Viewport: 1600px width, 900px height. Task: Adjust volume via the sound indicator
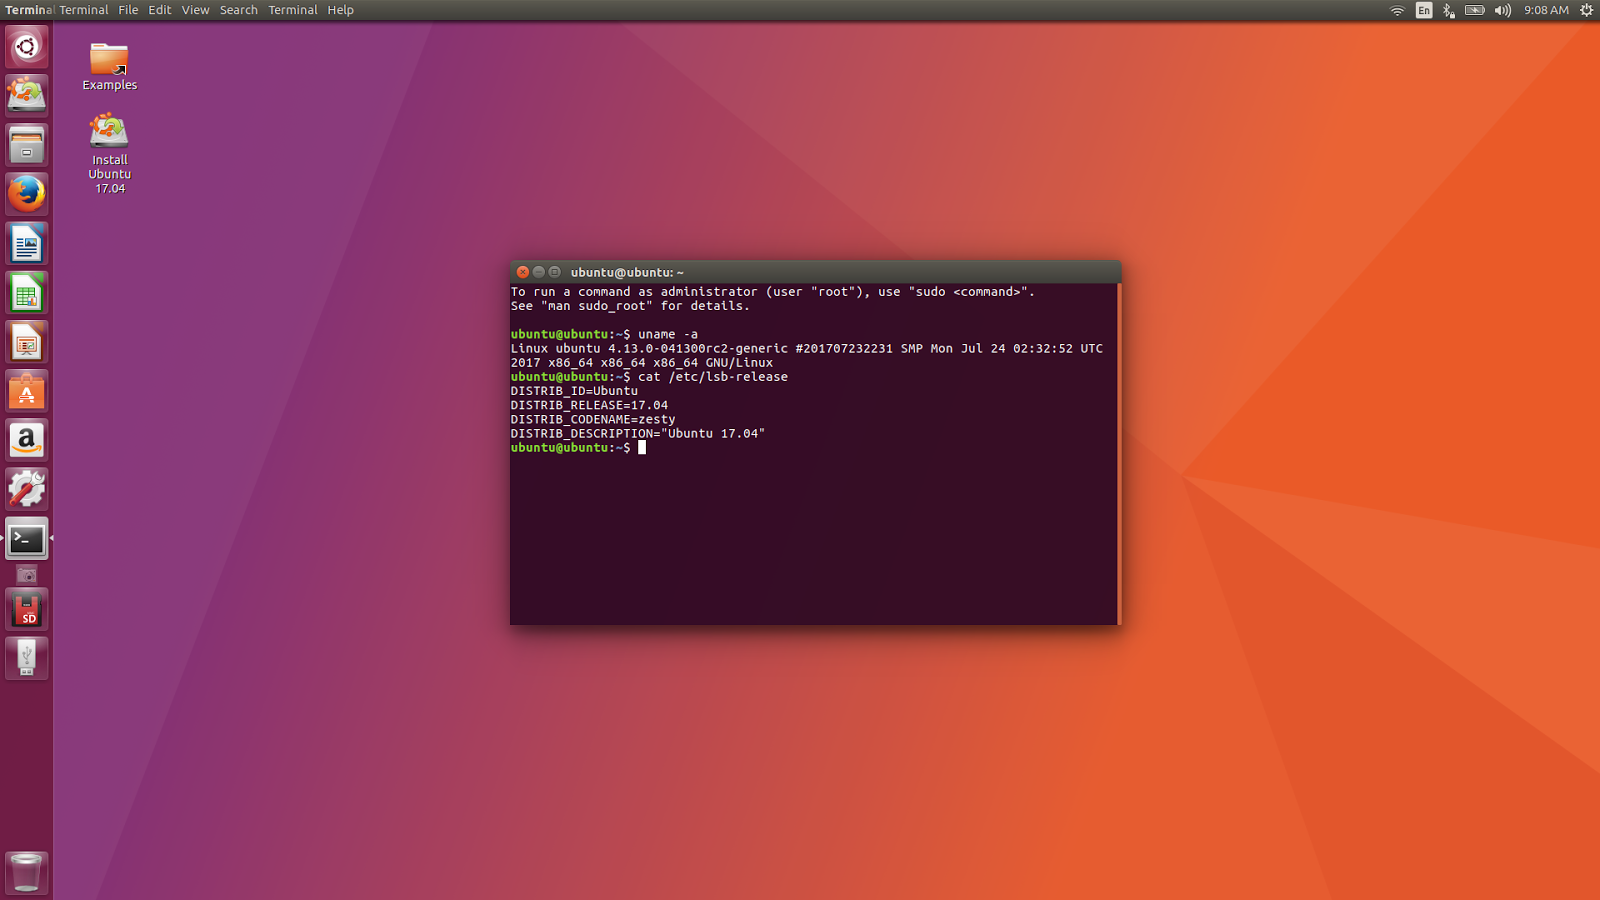point(1502,10)
